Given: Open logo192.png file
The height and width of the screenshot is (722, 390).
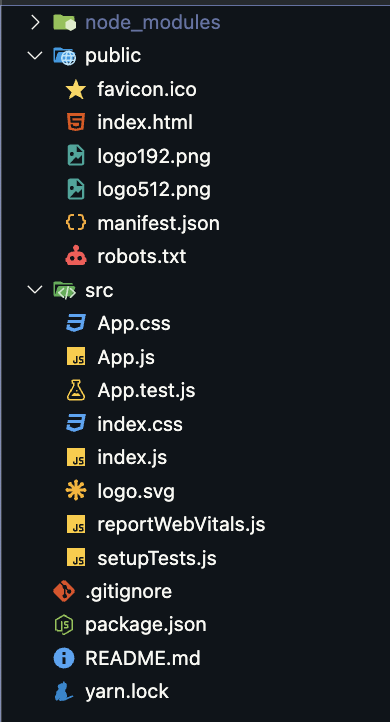Looking at the screenshot, I should pyautogui.click(x=154, y=157).
